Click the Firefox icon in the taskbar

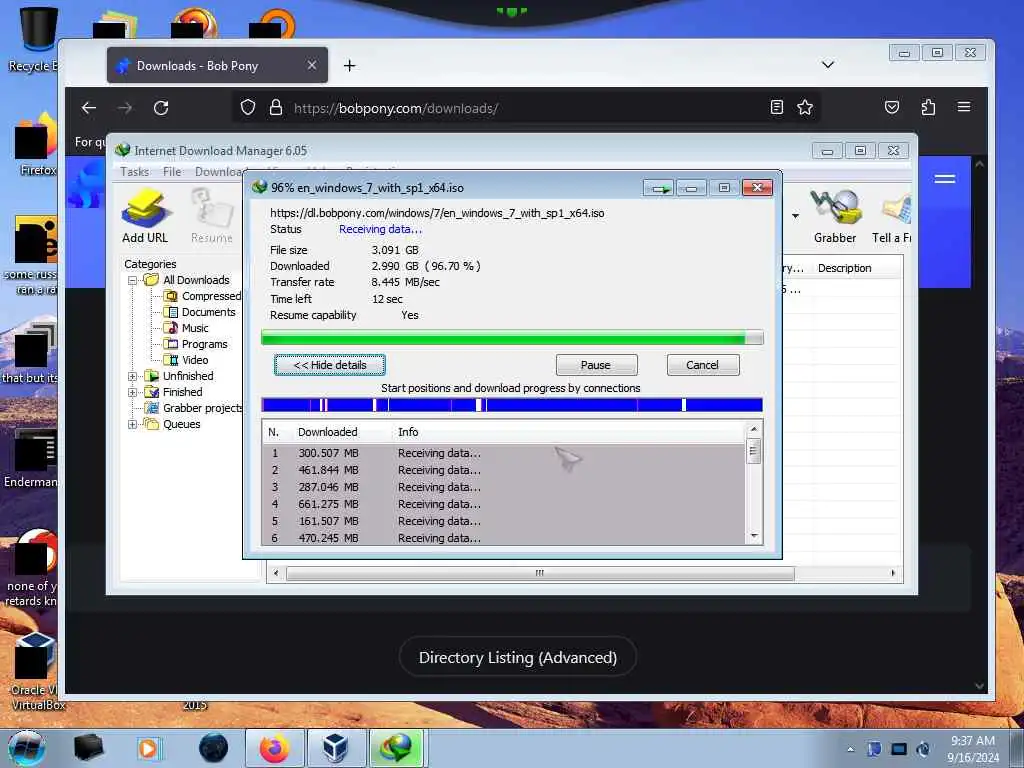274,748
